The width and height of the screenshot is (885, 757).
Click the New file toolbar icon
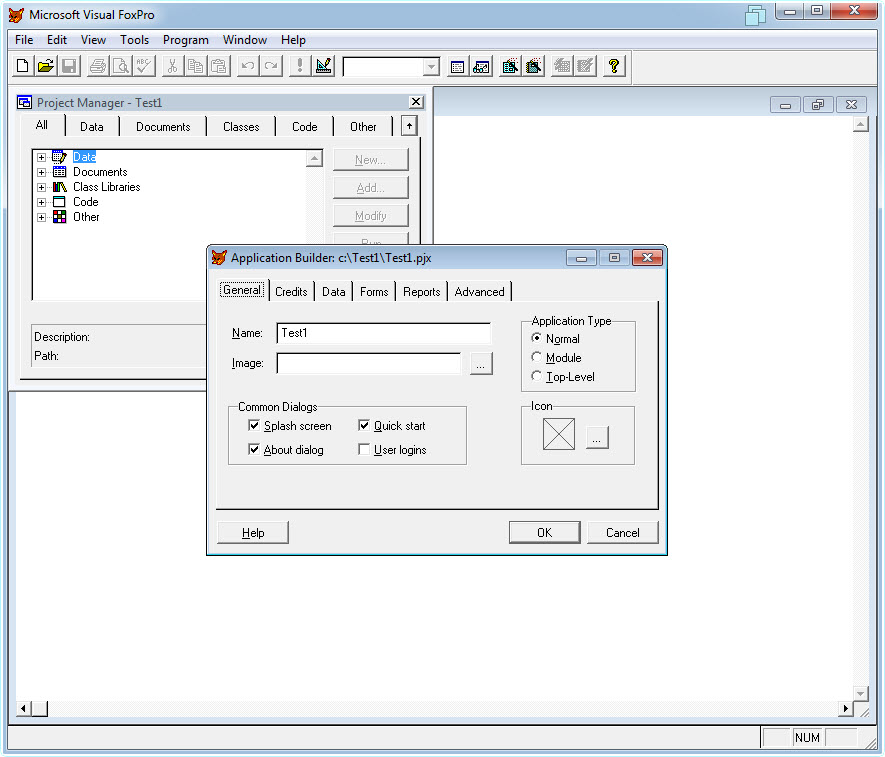pos(23,66)
